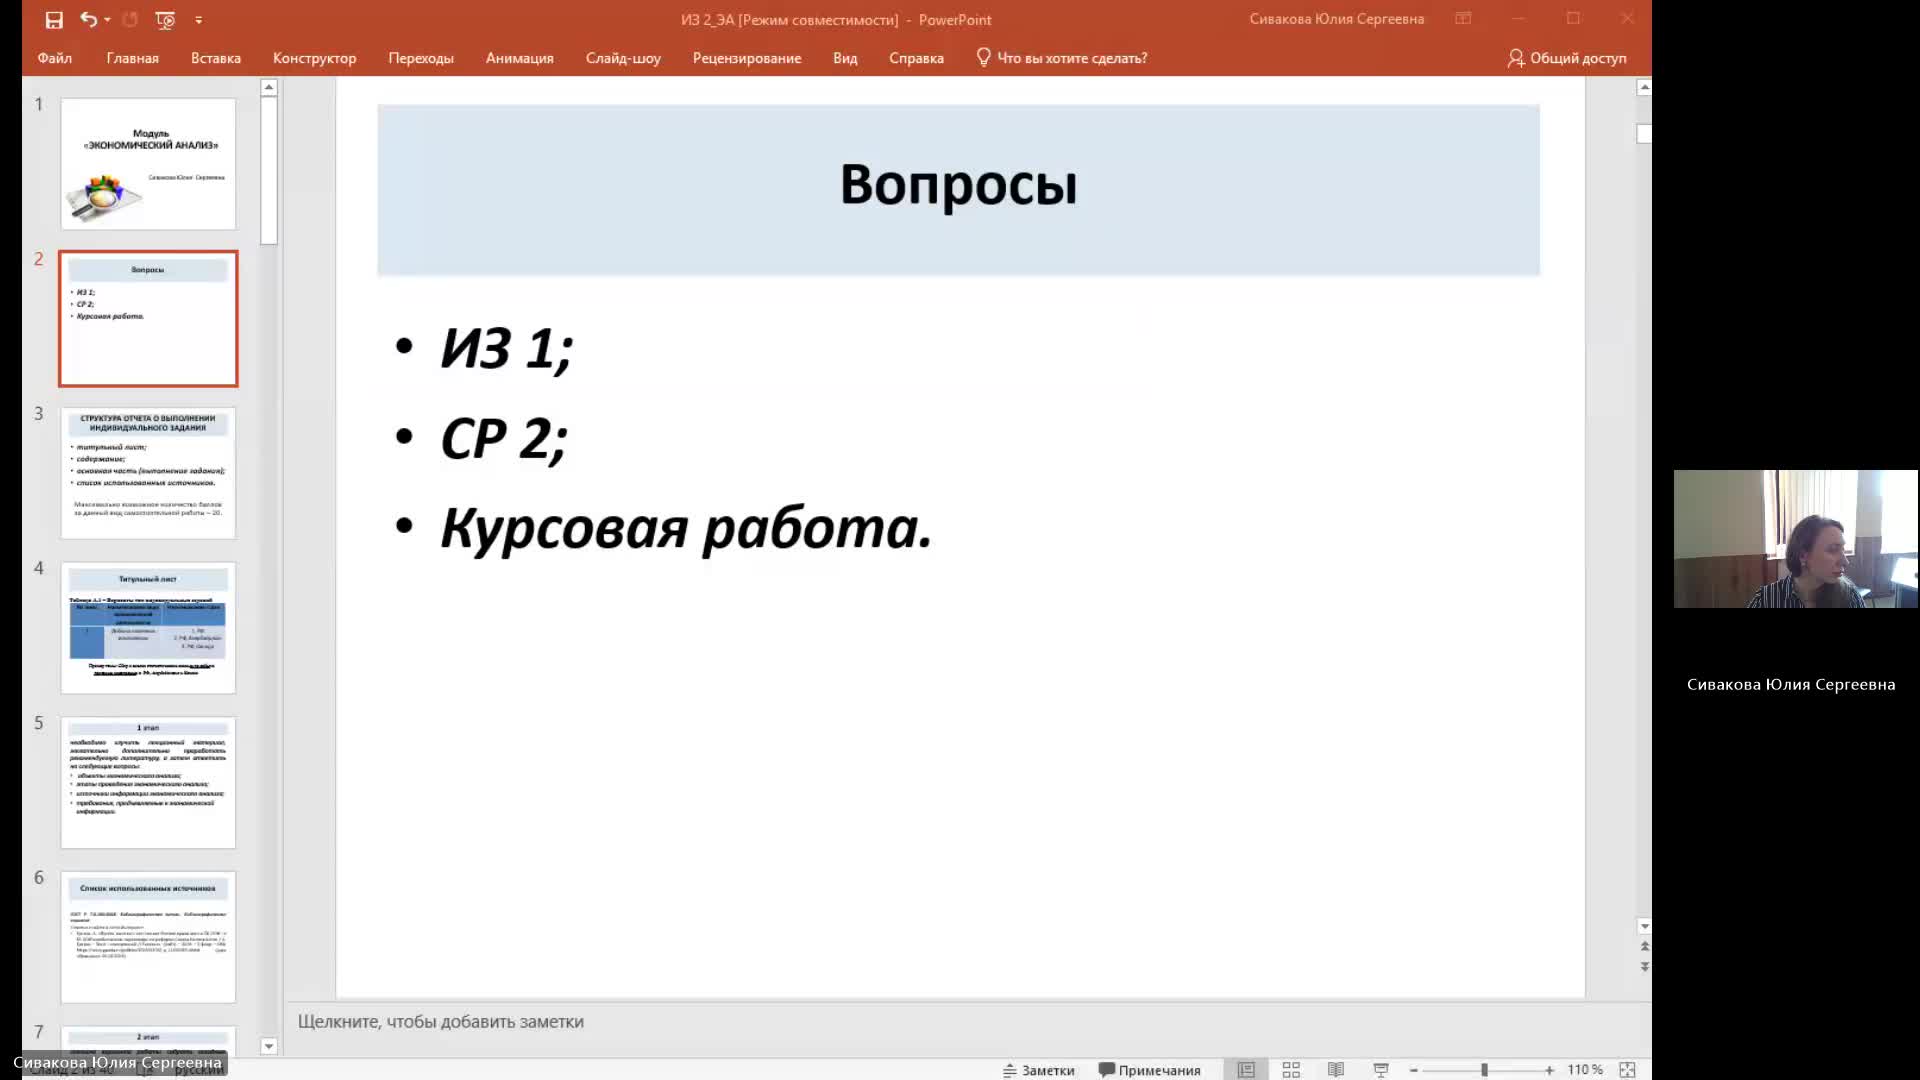Viewport: 1920px width, 1080px height.
Task: Switch to Reading view icon
Action: (x=1336, y=1070)
